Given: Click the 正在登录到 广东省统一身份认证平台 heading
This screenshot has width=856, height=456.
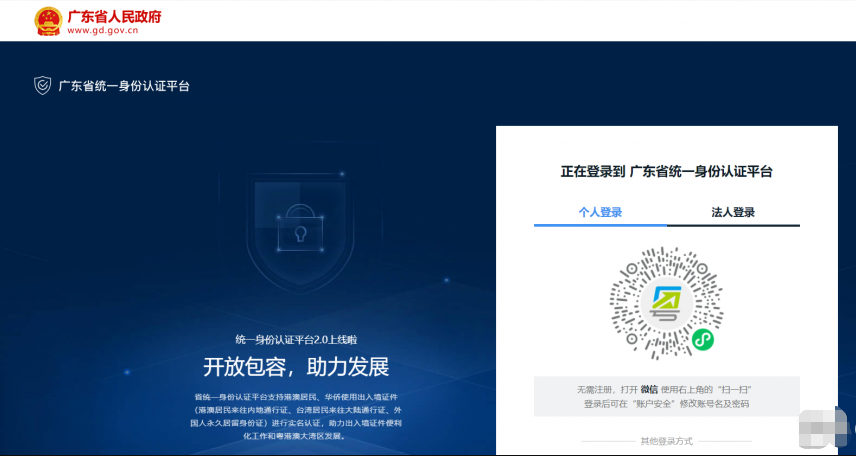Looking at the screenshot, I should pos(667,171).
